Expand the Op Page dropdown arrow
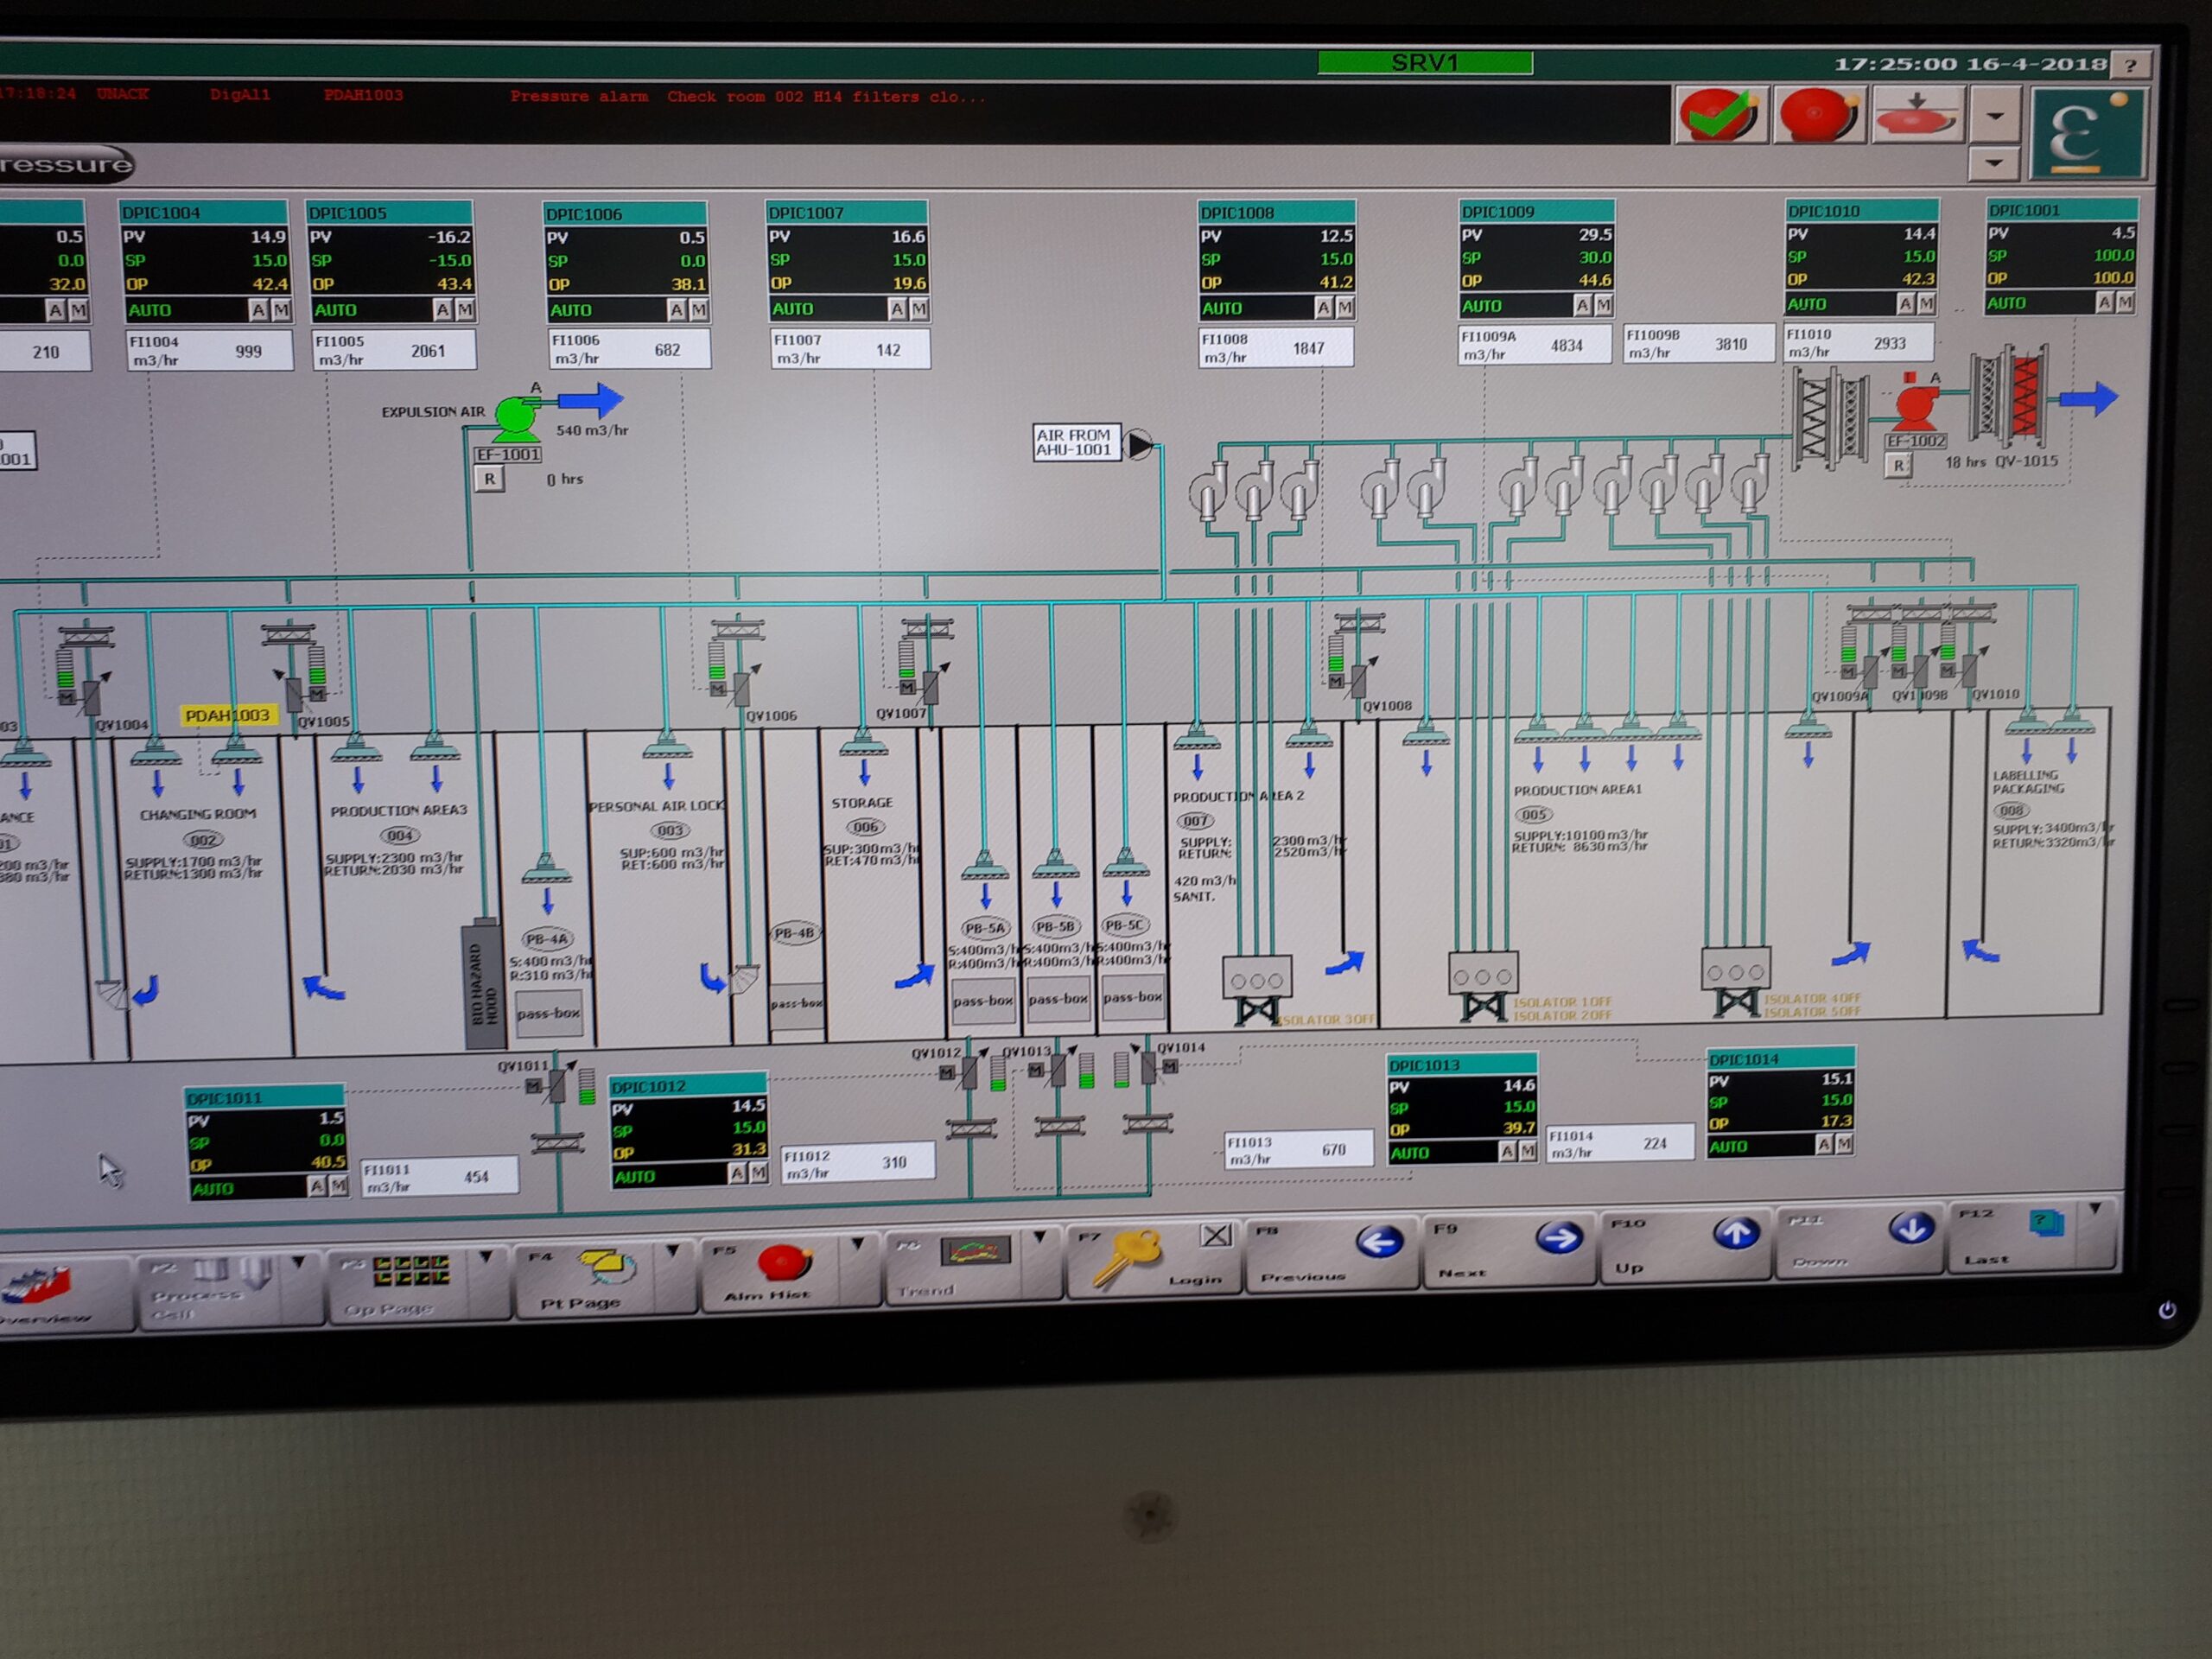This screenshot has width=2212, height=1659. [486, 1258]
